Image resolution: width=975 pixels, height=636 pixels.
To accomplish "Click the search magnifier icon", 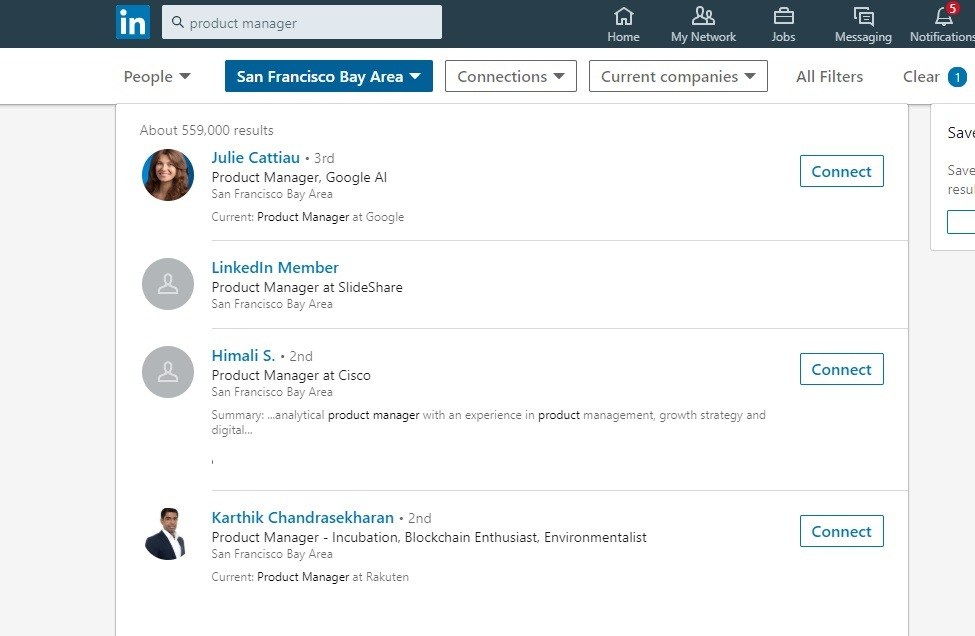I will click(177, 22).
